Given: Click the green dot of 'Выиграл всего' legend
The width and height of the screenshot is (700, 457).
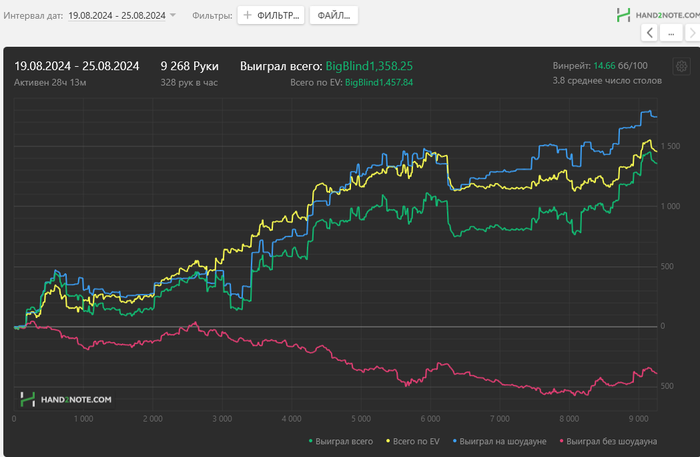Looking at the screenshot, I should click(313, 441).
